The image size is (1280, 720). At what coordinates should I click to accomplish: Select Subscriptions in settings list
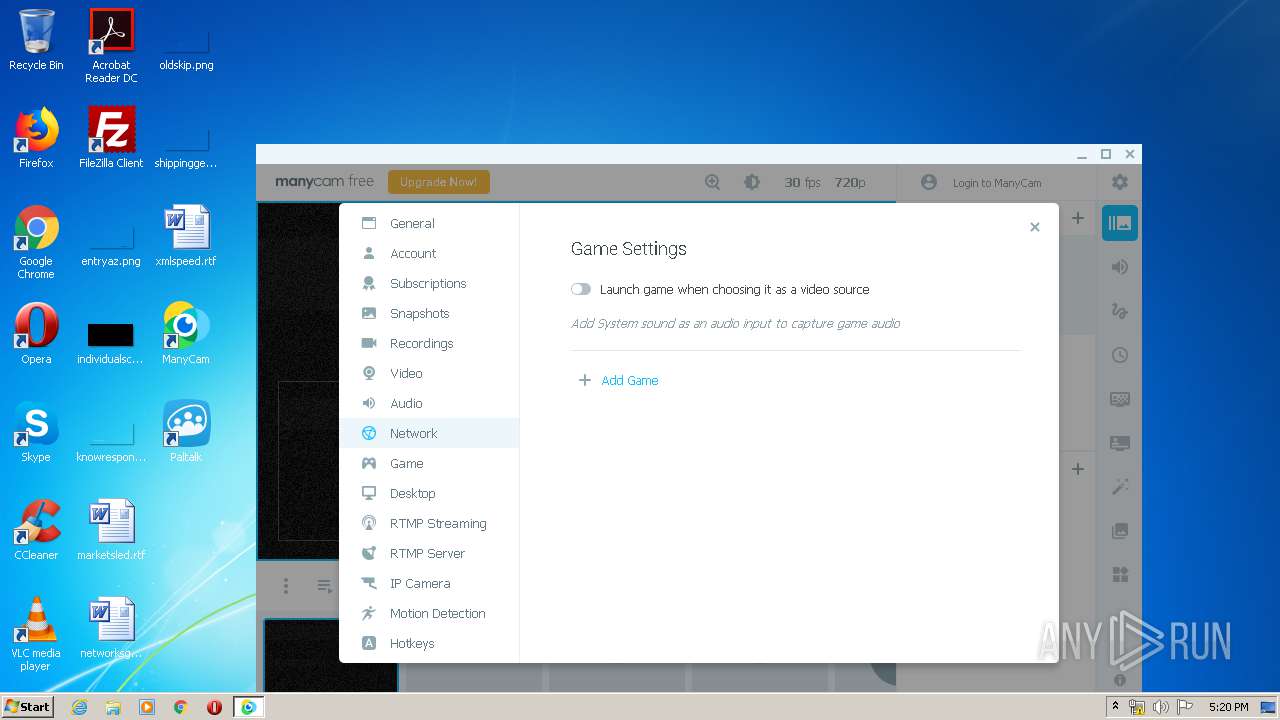click(x=429, y=283)
